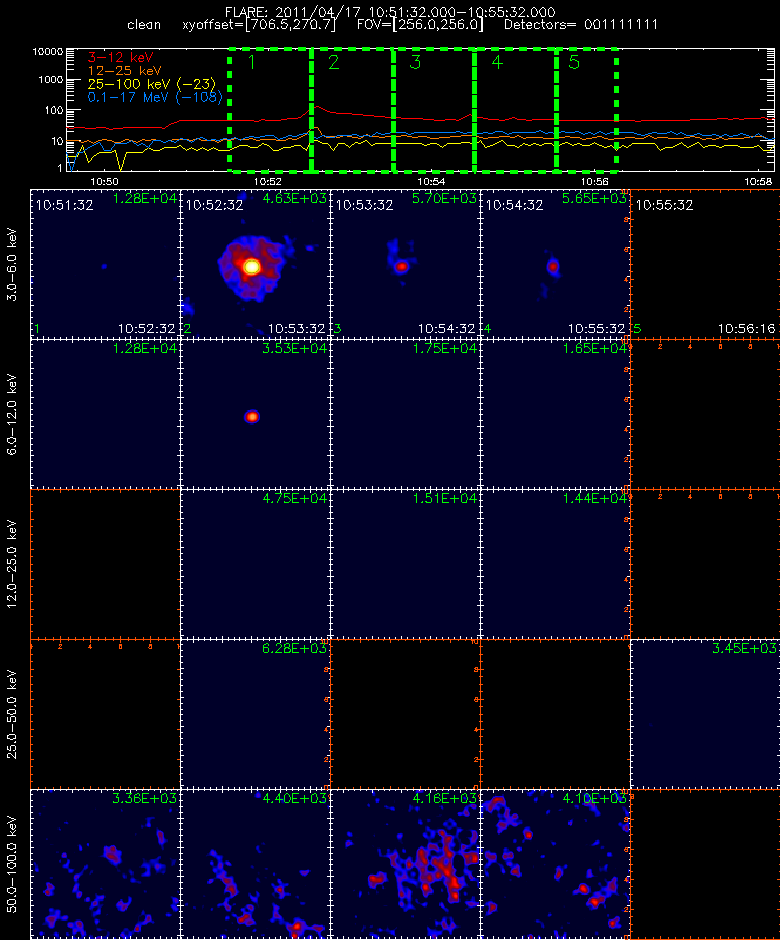Click the 10000 count-rate axis label

pos(48,52)
